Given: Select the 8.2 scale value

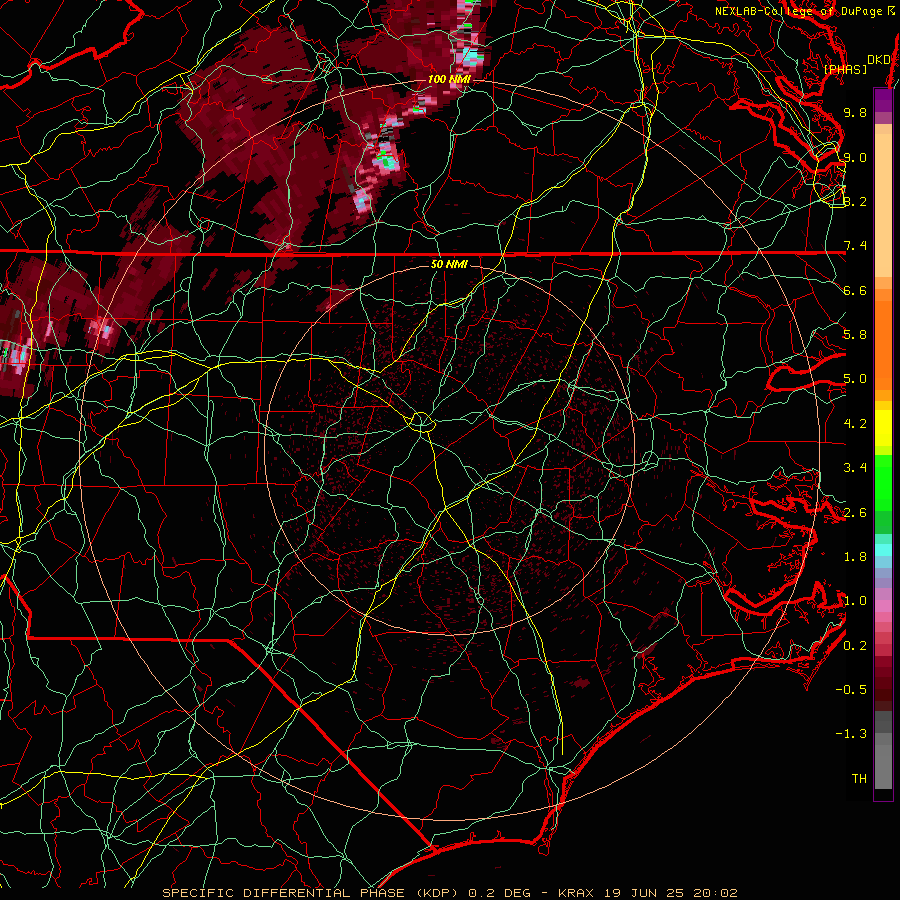Looking at the screenshot, I should [x=855, y=201].
